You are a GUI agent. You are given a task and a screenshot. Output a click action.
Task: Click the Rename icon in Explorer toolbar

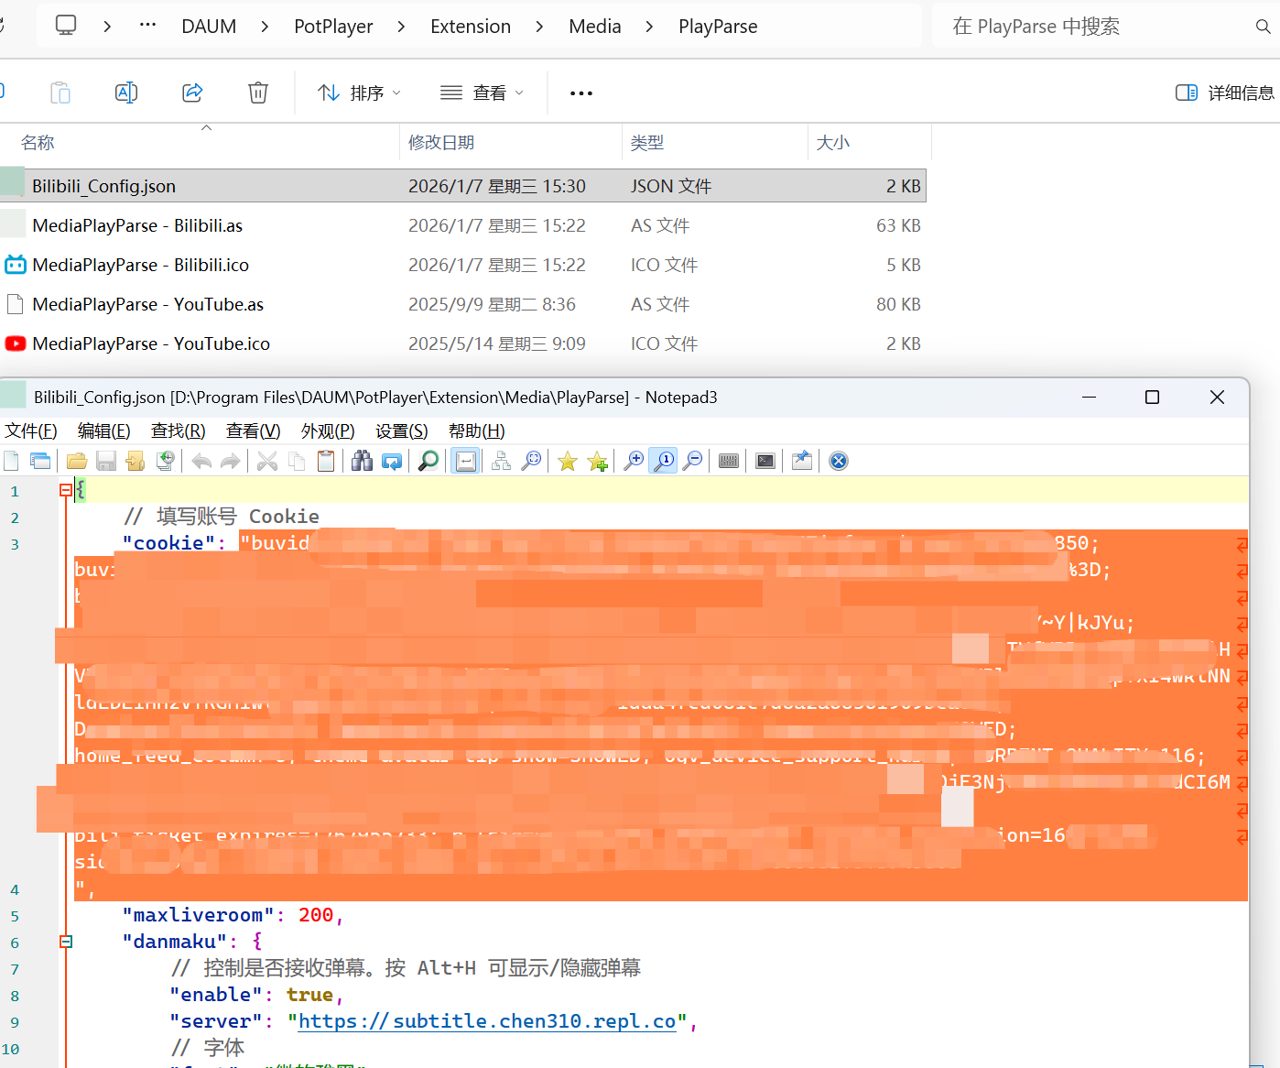pyautogui.click(x=126, y=93)
